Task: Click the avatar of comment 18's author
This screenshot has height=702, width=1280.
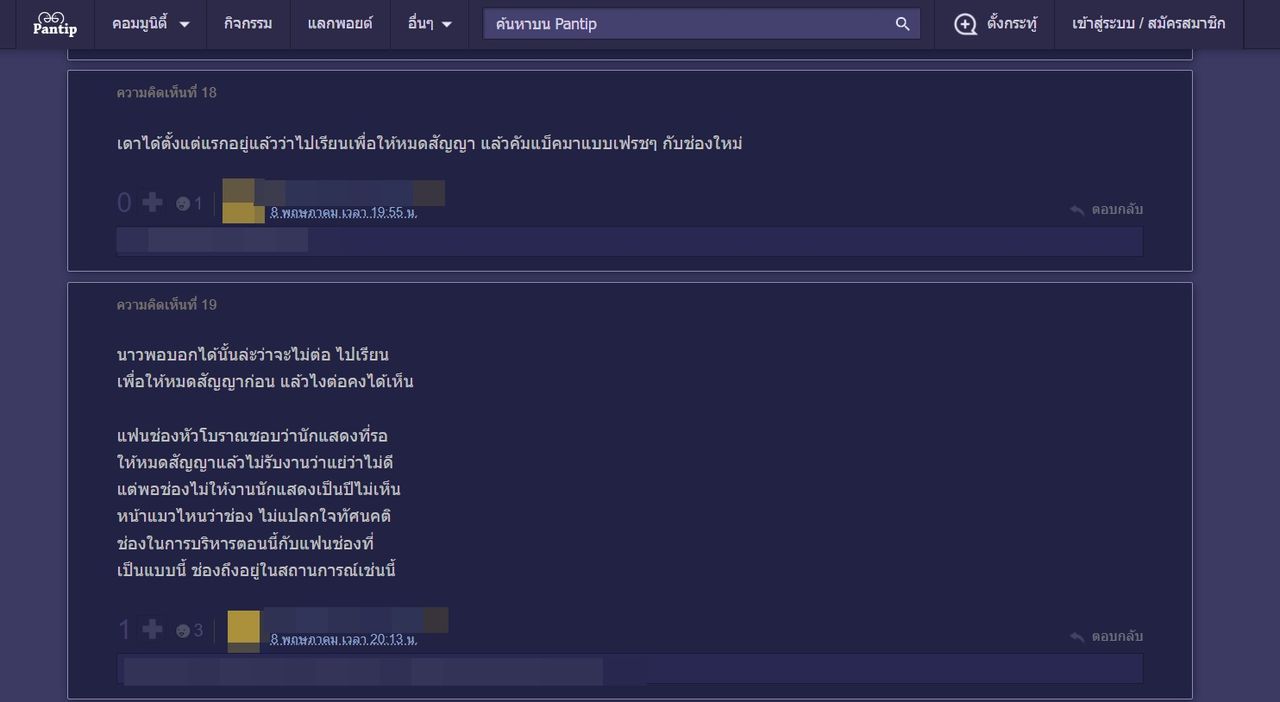Action: [242, 201]
